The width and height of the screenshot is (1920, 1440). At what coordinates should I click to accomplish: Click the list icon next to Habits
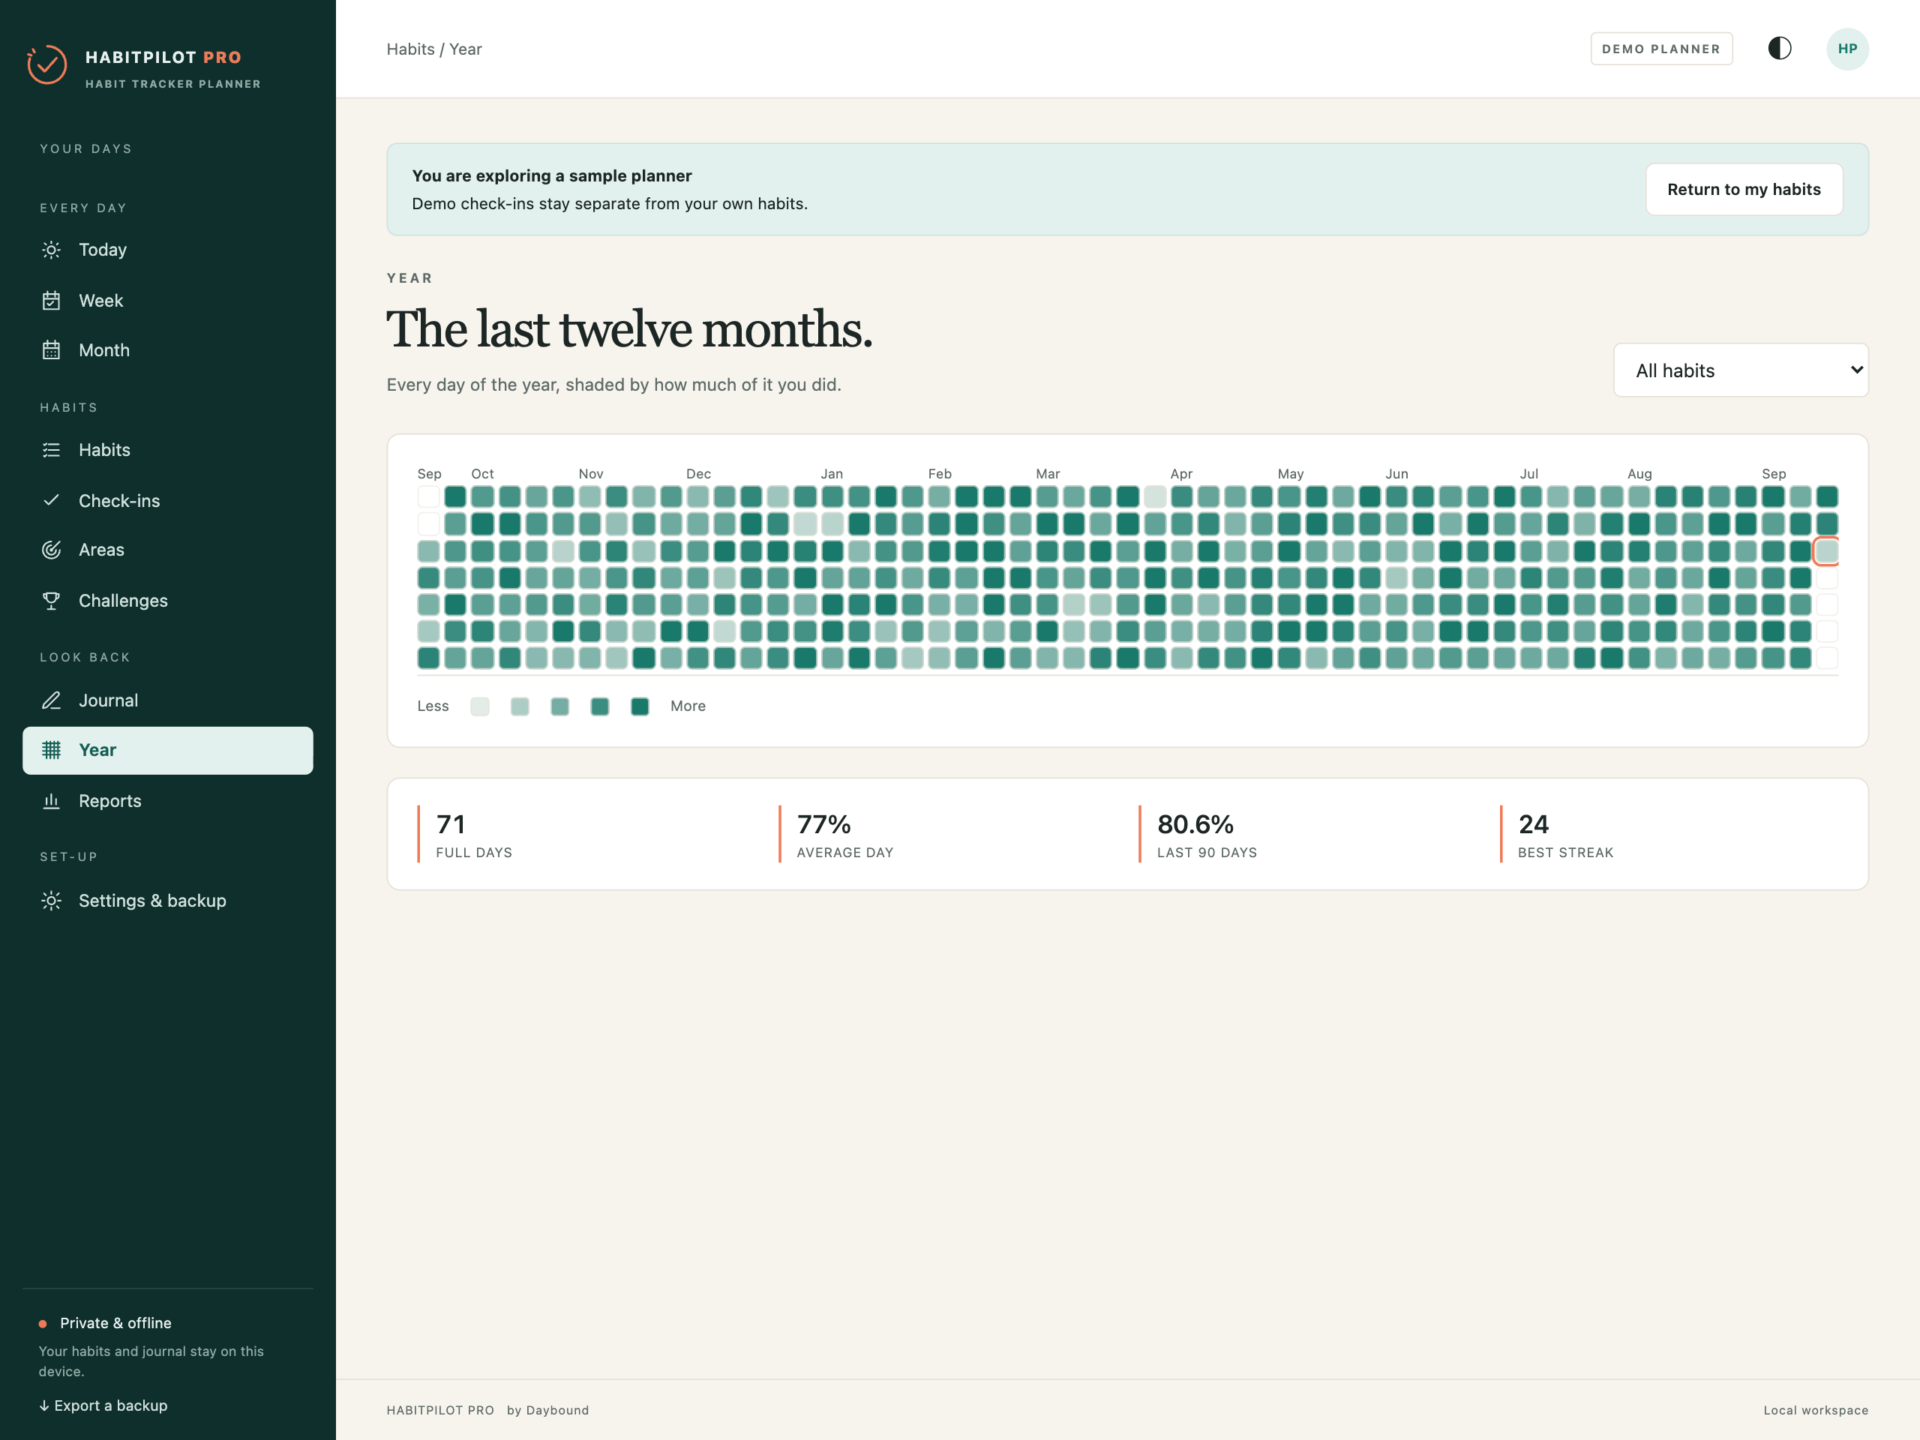[x=51, y=450]
